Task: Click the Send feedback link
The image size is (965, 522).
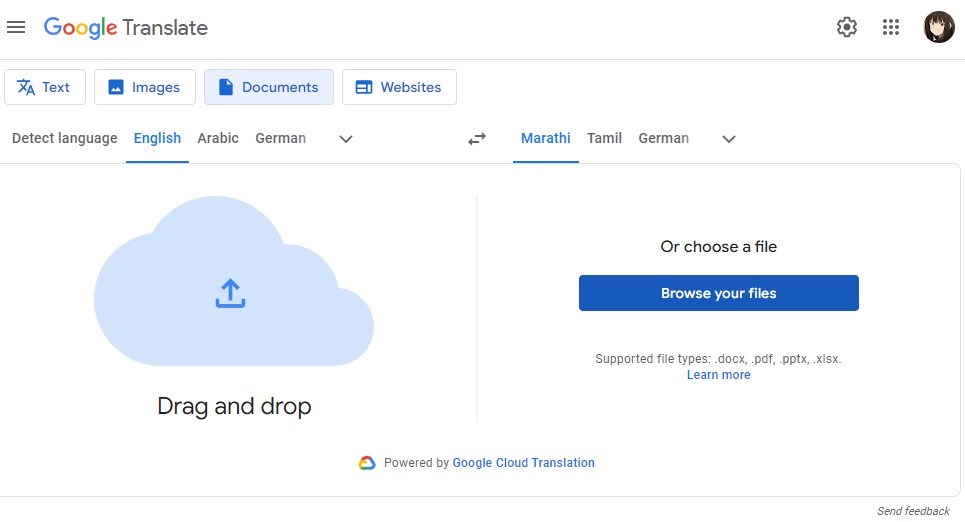Action: coord(913,511)
